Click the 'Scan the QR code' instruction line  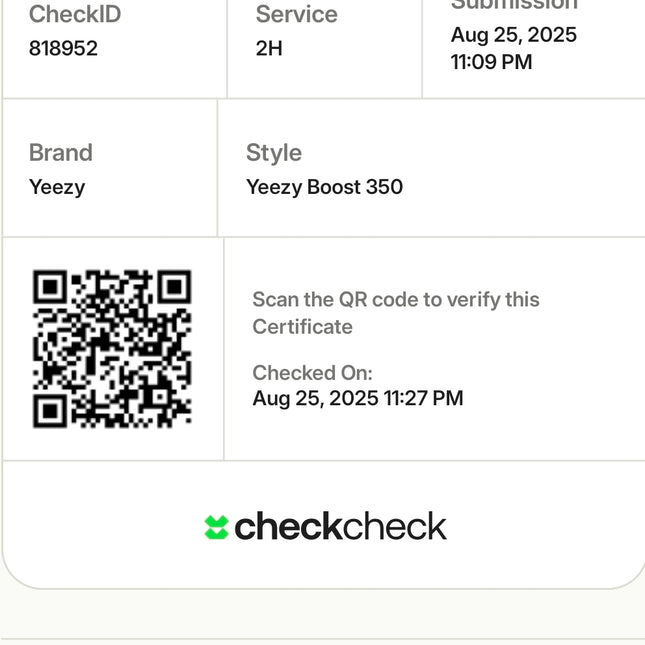click(395, 300)
